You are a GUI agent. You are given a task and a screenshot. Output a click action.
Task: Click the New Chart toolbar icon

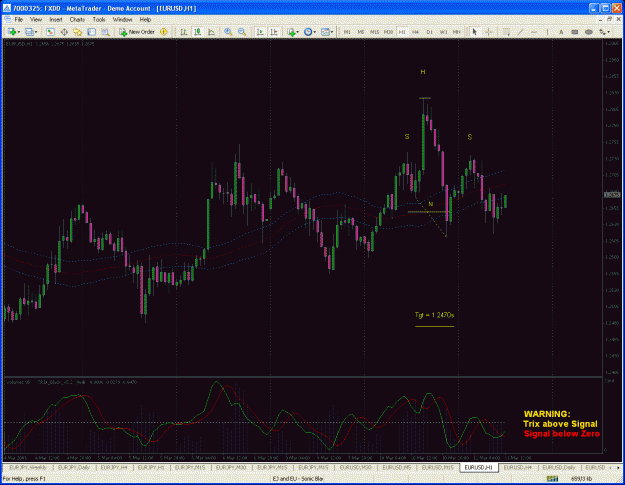pyautogui.click(x=12, y=32)
